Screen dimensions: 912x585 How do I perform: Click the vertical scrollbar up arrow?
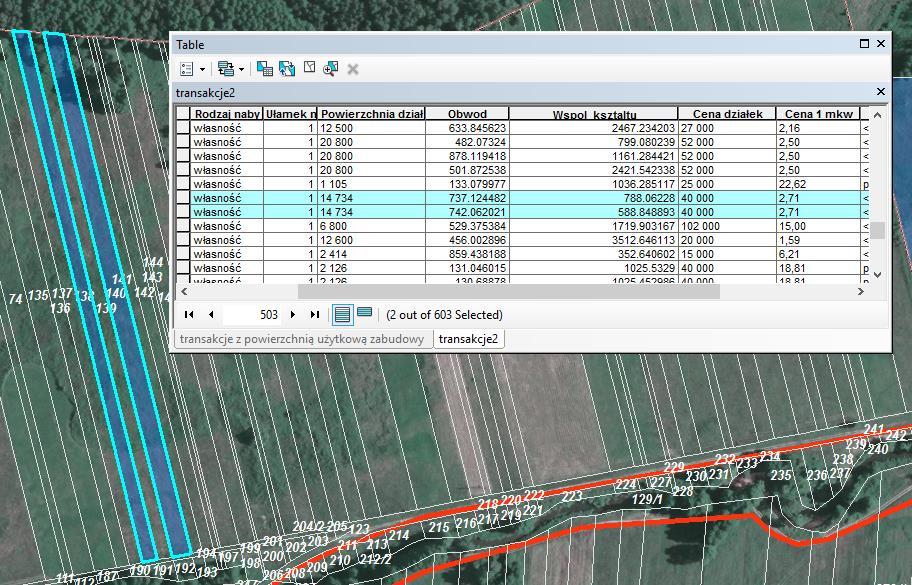pyautogui.click(x=878, y=115)
